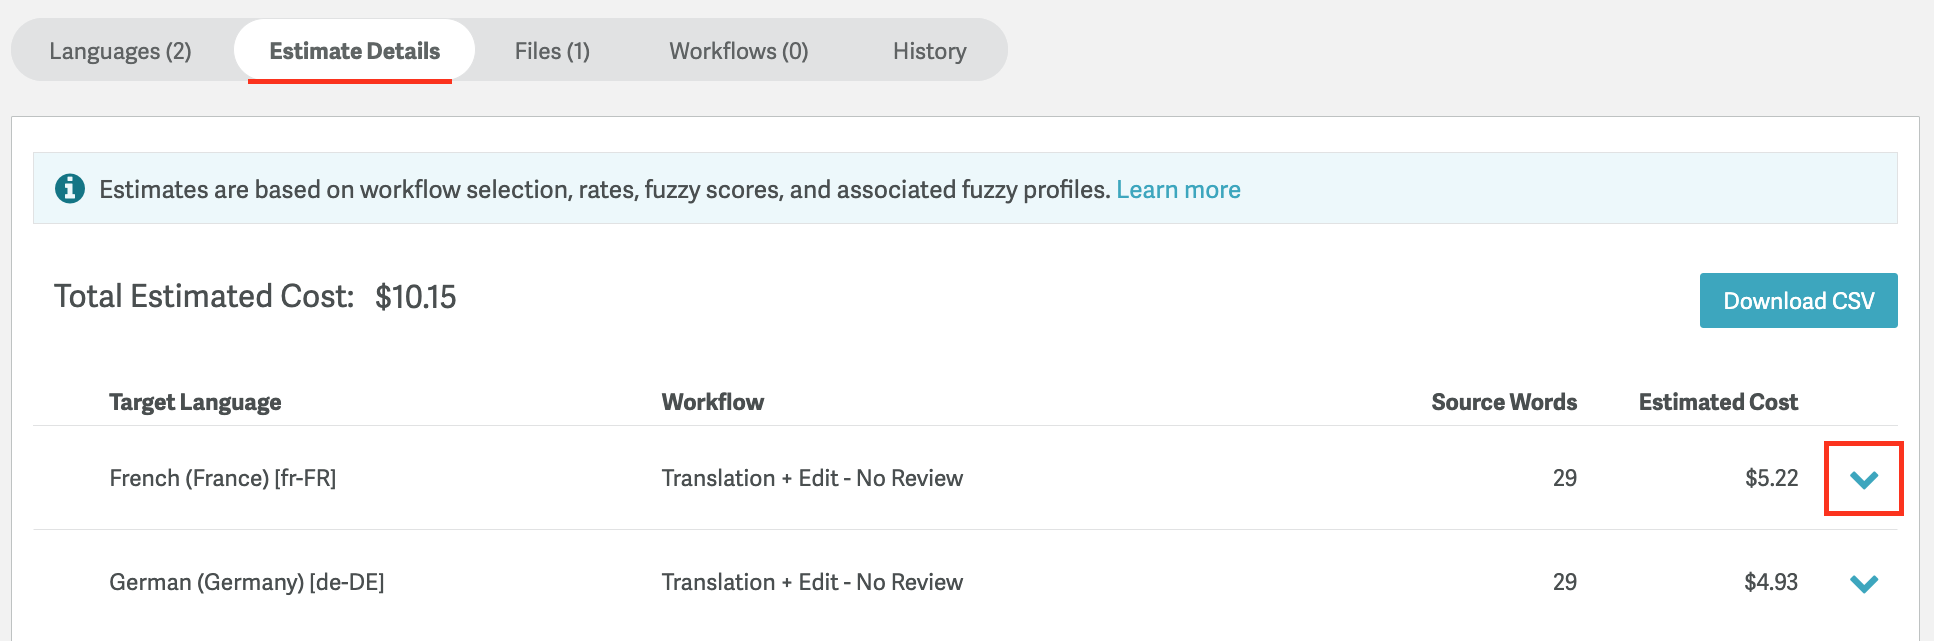Viewport: 1934px width, 641px height.
Task: Click the Download CSV button
Action: tap(1798, 300)
